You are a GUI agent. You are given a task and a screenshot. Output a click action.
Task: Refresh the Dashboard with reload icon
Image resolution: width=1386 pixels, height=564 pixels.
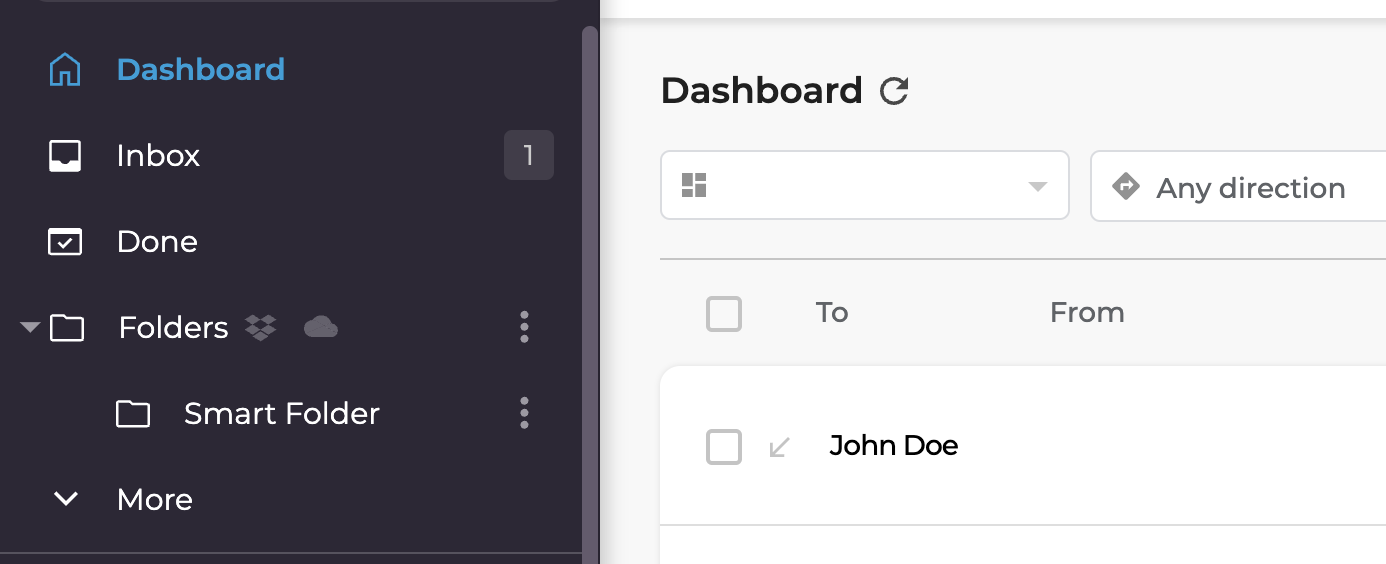coord(893,92)
